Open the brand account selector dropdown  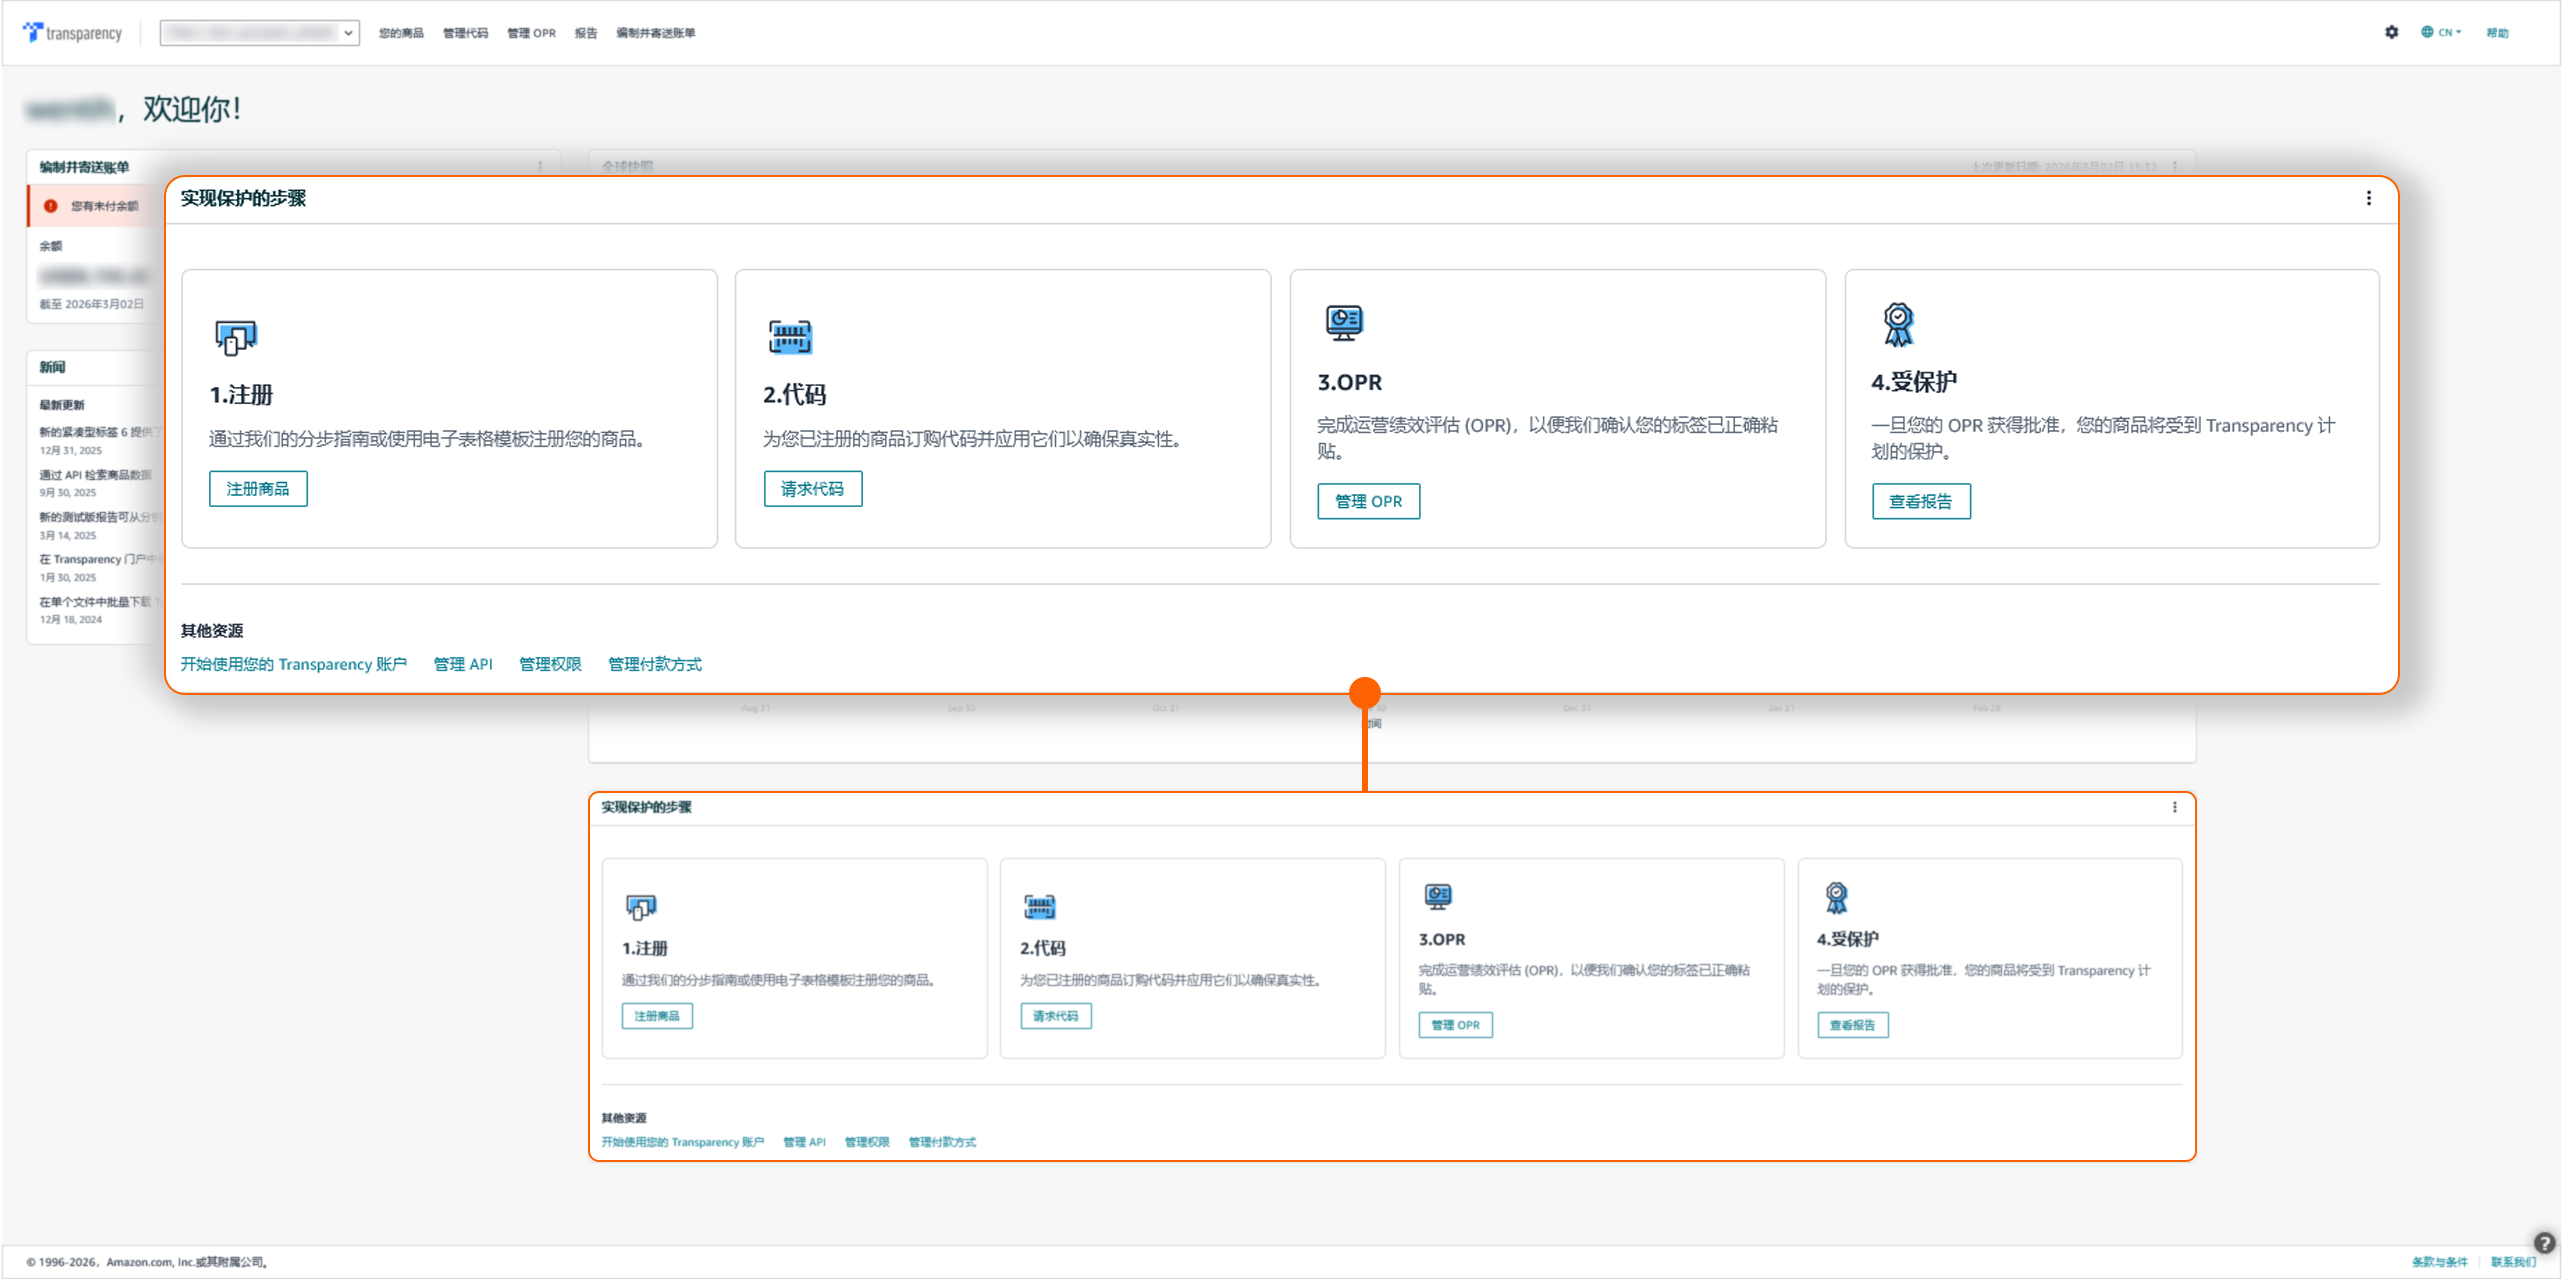(259, 33)
